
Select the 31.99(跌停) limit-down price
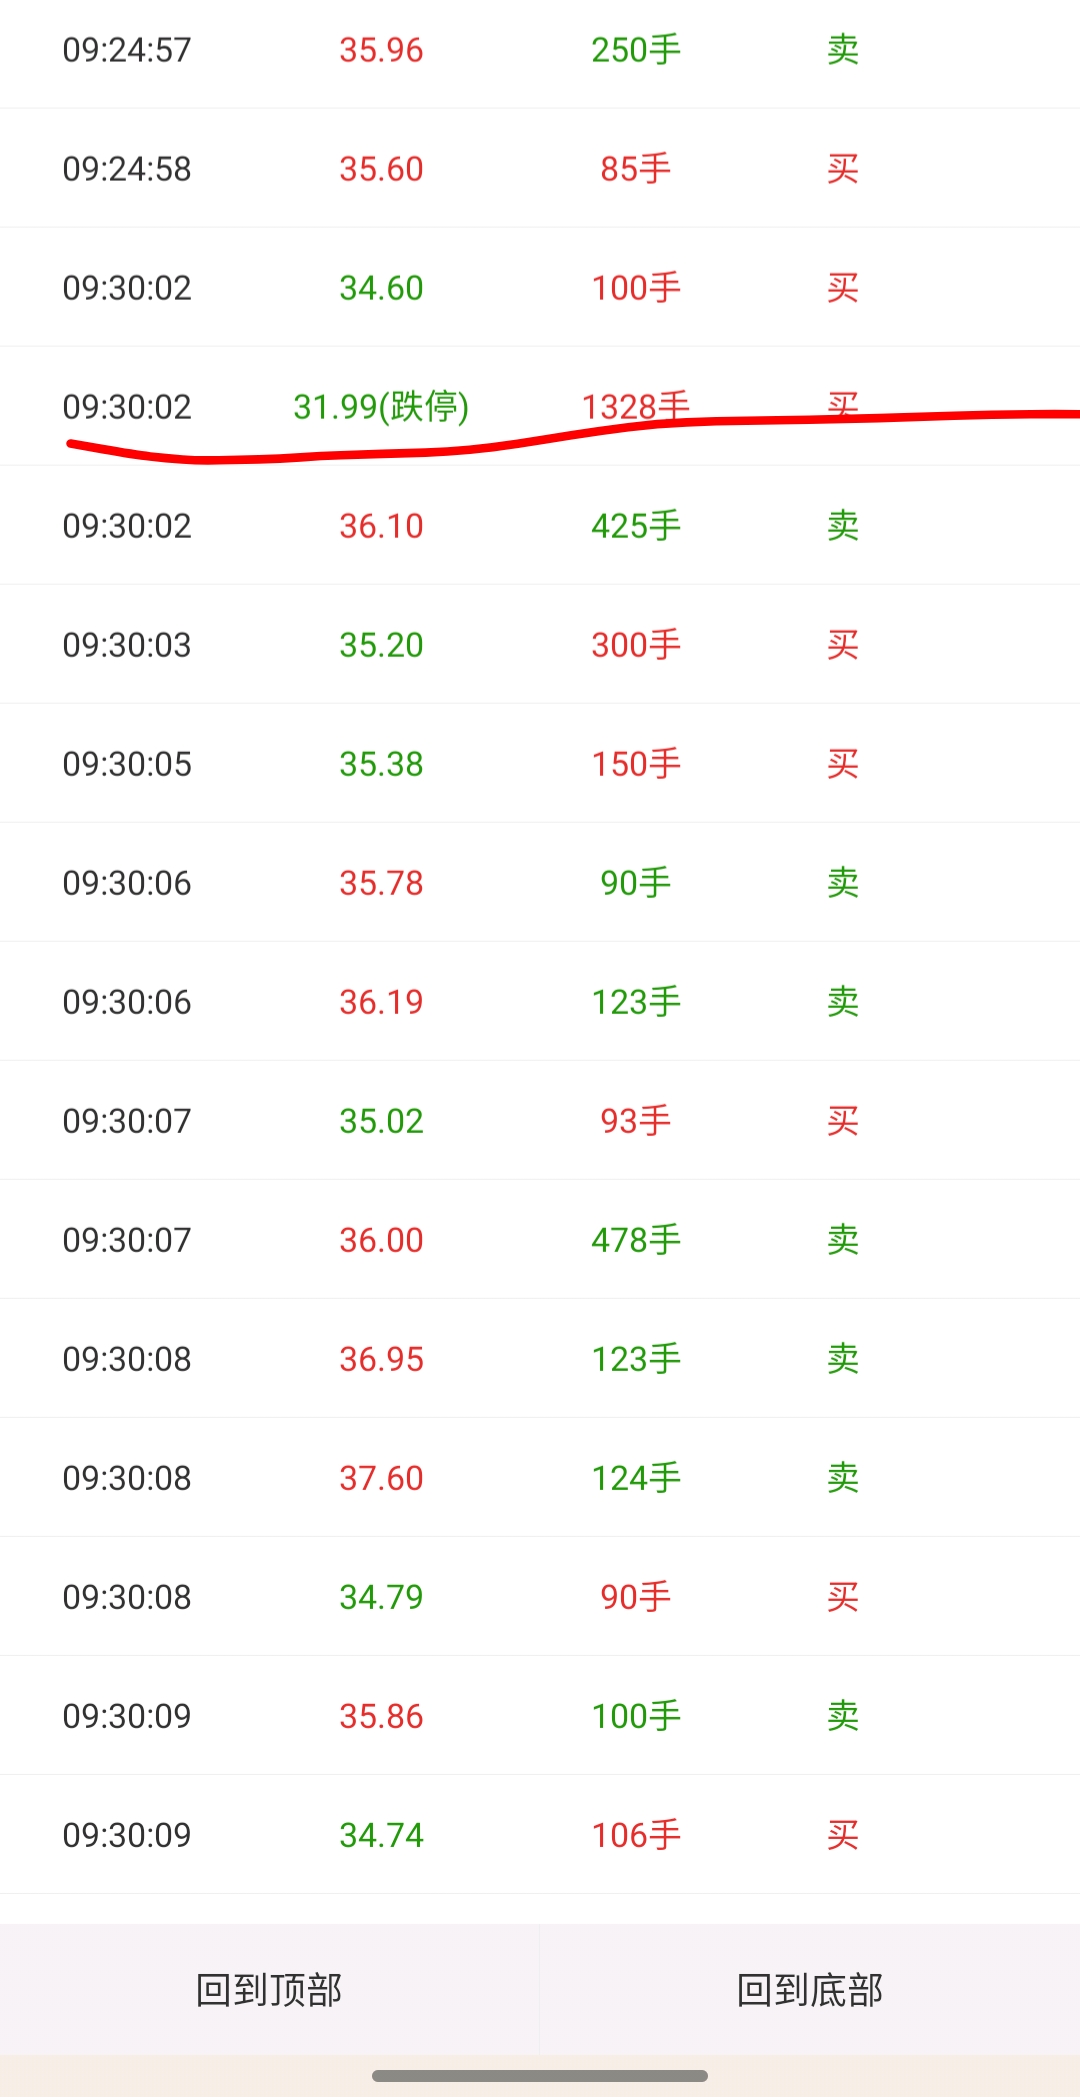click(x=381, y=407)
